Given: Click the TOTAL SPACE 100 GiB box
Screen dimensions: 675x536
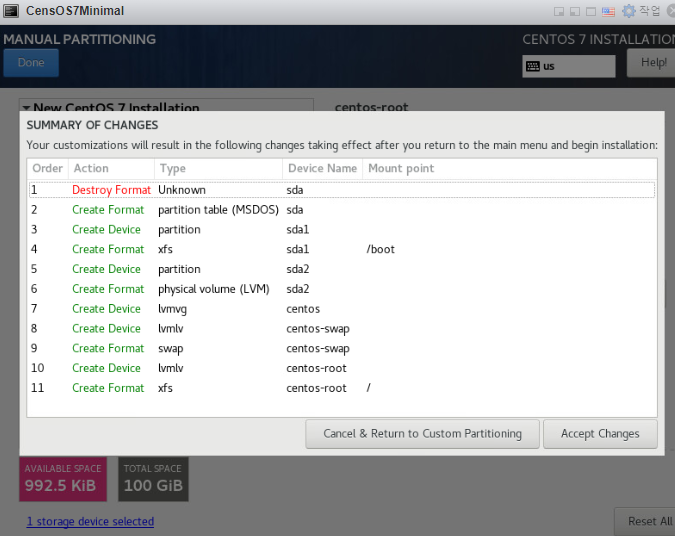Looking at the screenshot, I should (x=153, y=479).
